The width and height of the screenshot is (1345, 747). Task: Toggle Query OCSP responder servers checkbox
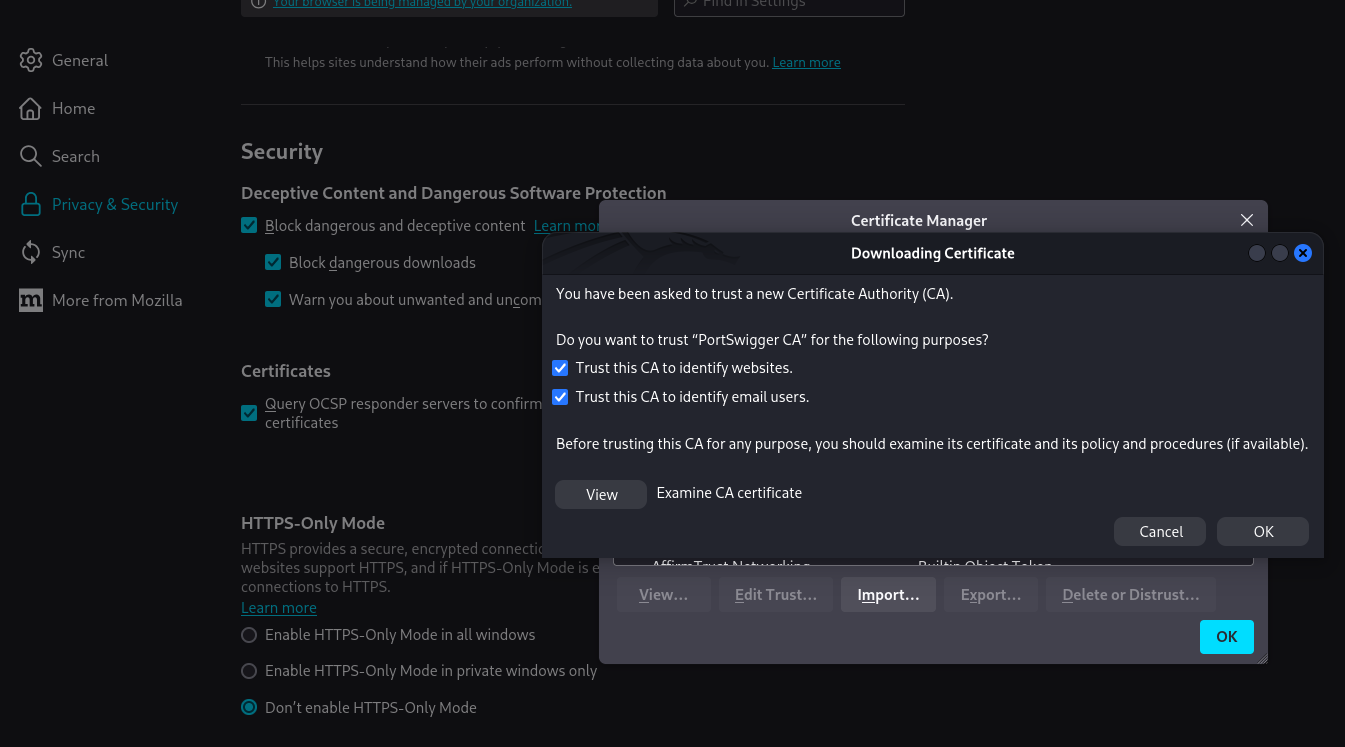tap(249, 413)
